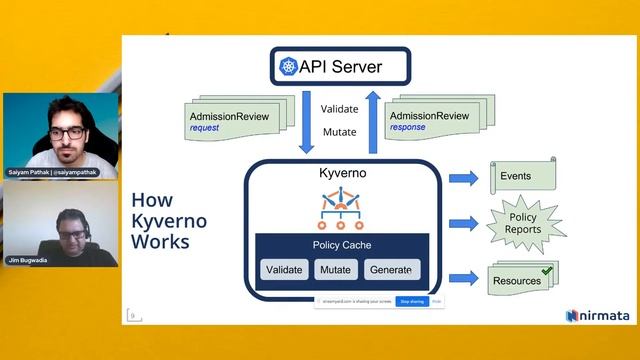Screen dimensions: 640x360
Task: Click the 'How Kyverno Works' slide title
Action: 169,221
